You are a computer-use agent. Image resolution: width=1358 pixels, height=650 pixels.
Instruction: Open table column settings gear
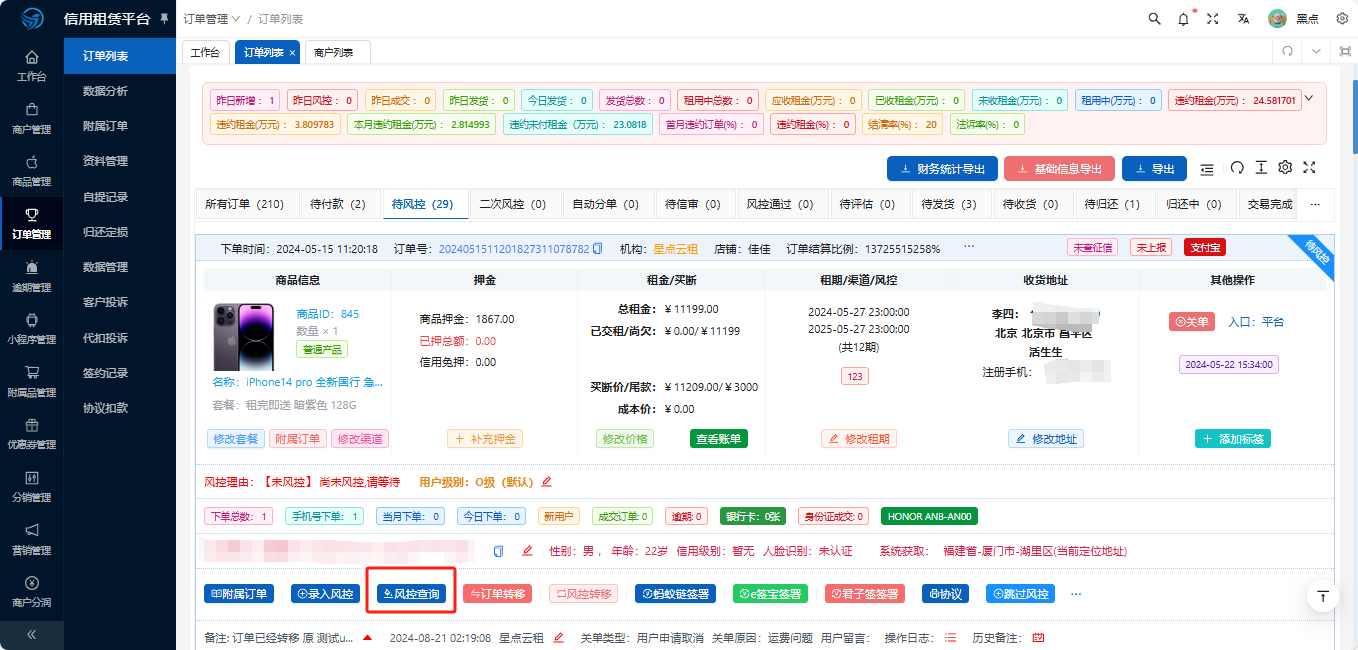[x=1286, y=168]
